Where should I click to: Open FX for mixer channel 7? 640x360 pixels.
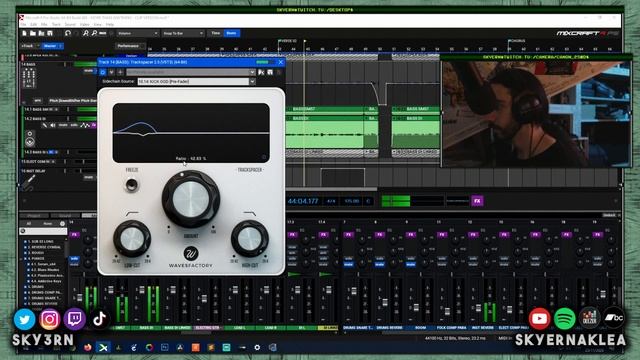click(348, 235)
